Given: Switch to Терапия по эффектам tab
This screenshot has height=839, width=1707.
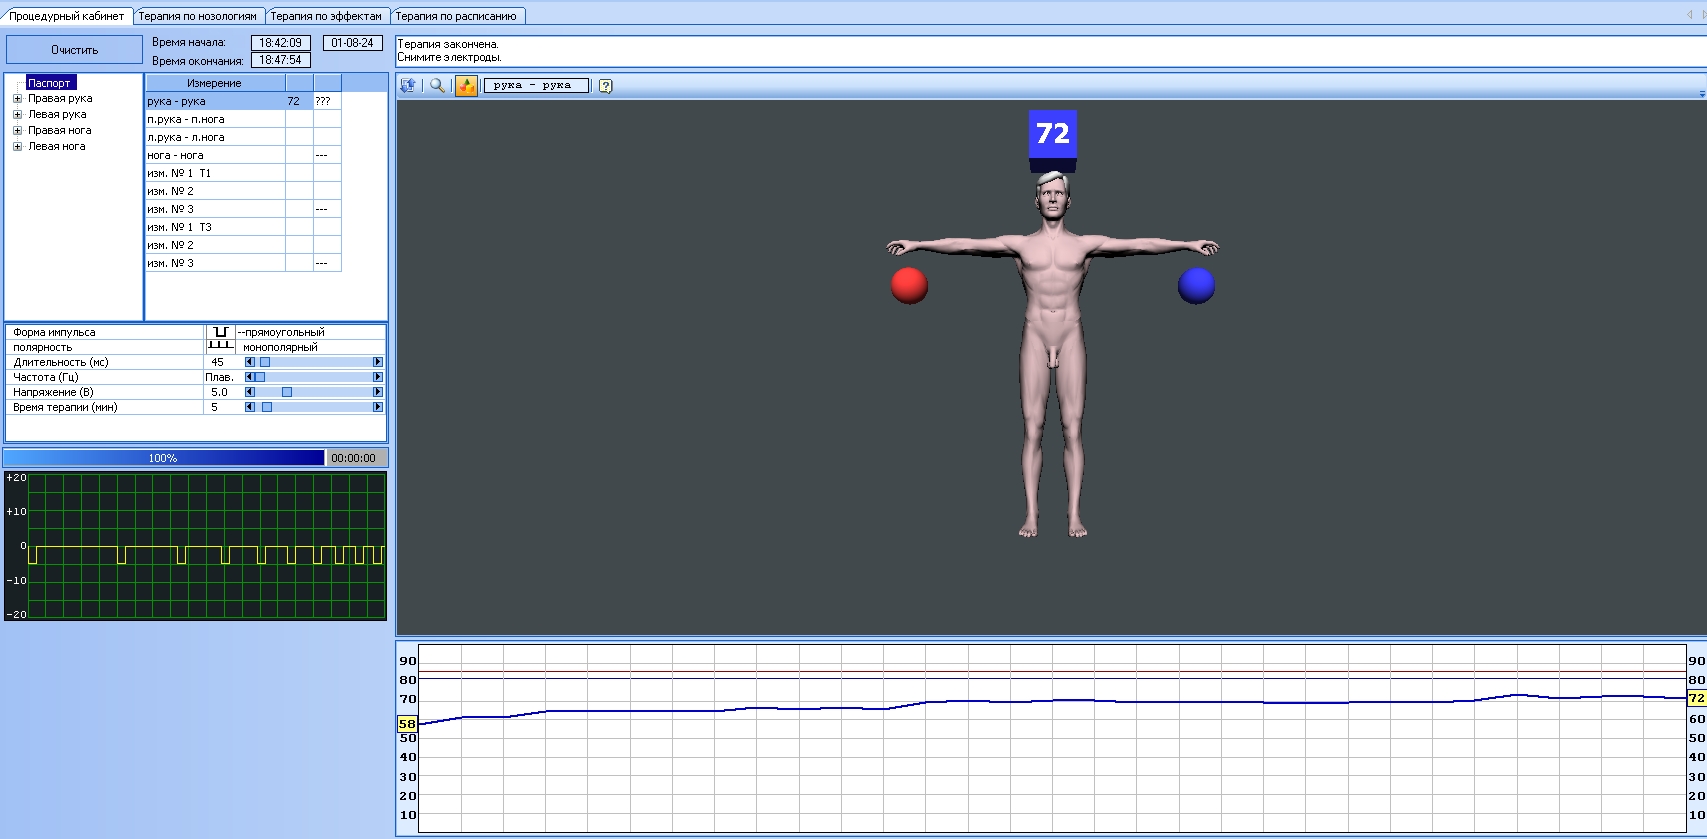Looking at the screenshot, I should point(326,16).
